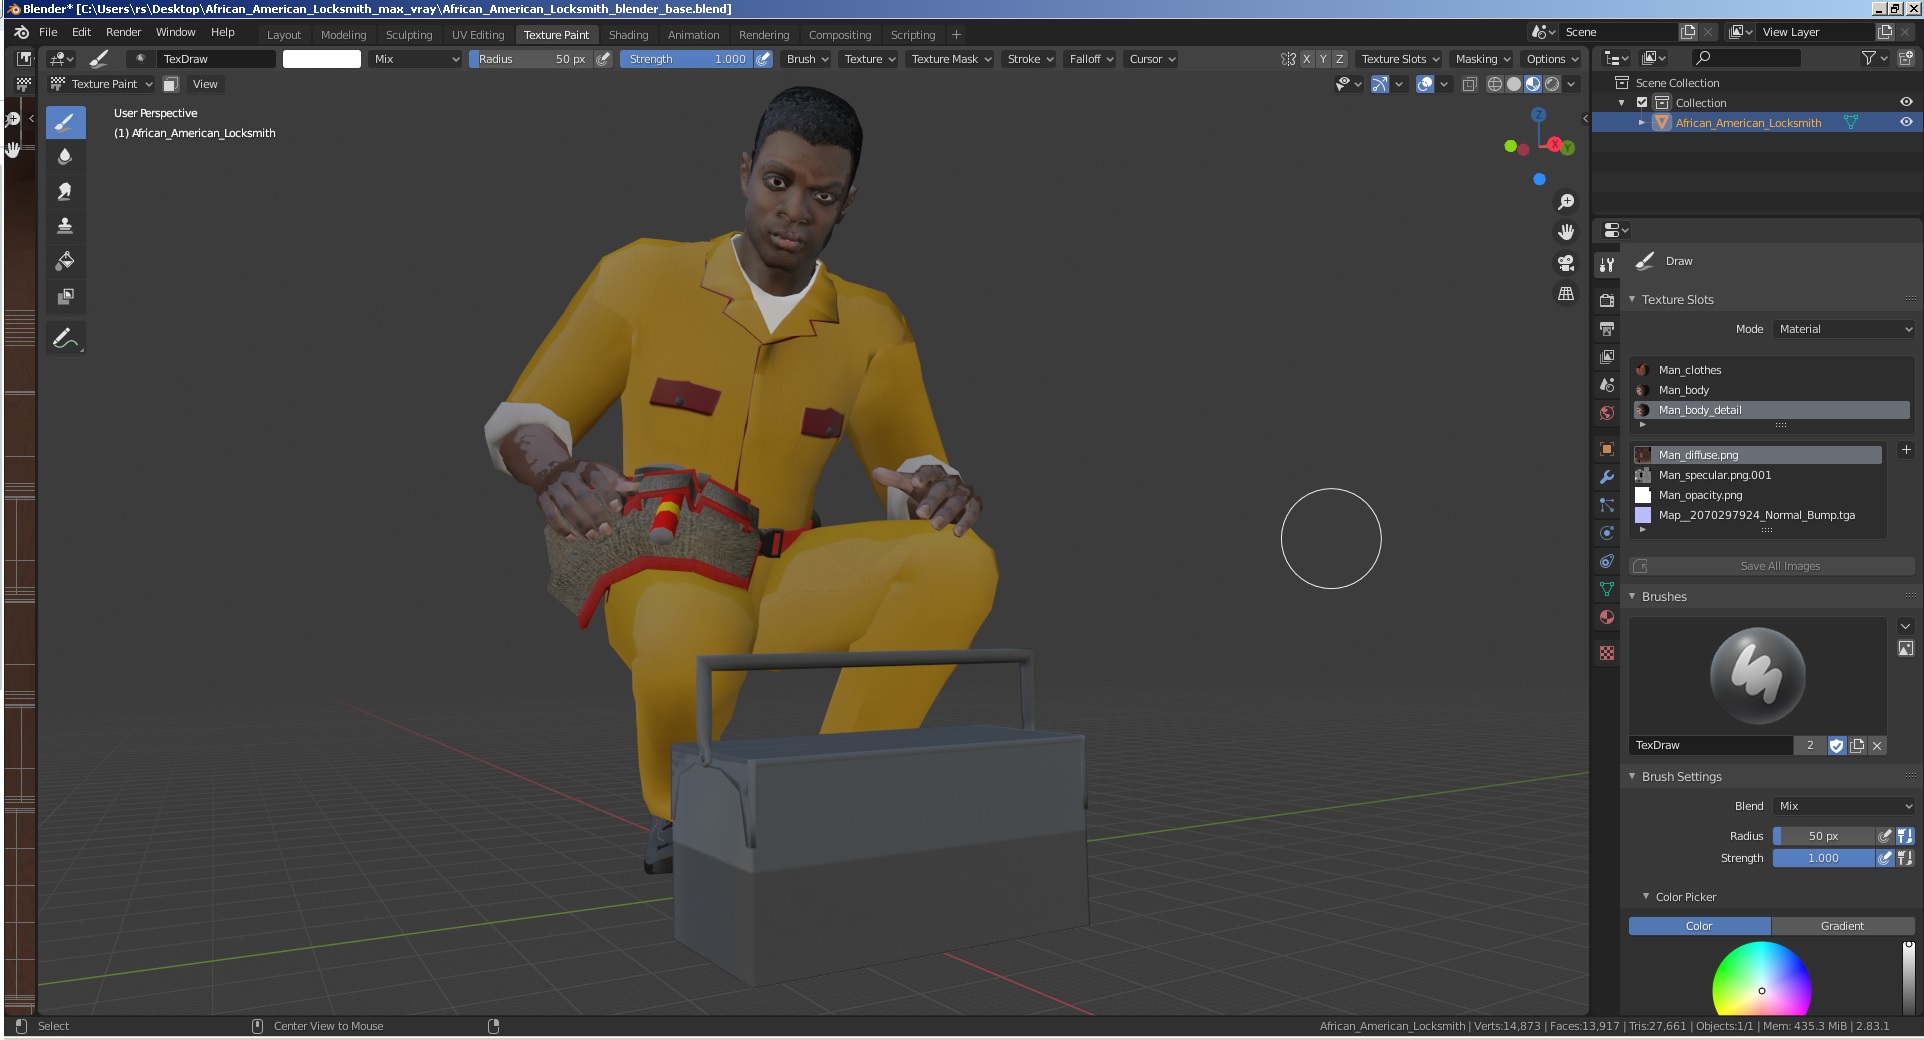Open the Render menu
The height and width of the screenshot is (1040, 1924).
coord(123,32)
